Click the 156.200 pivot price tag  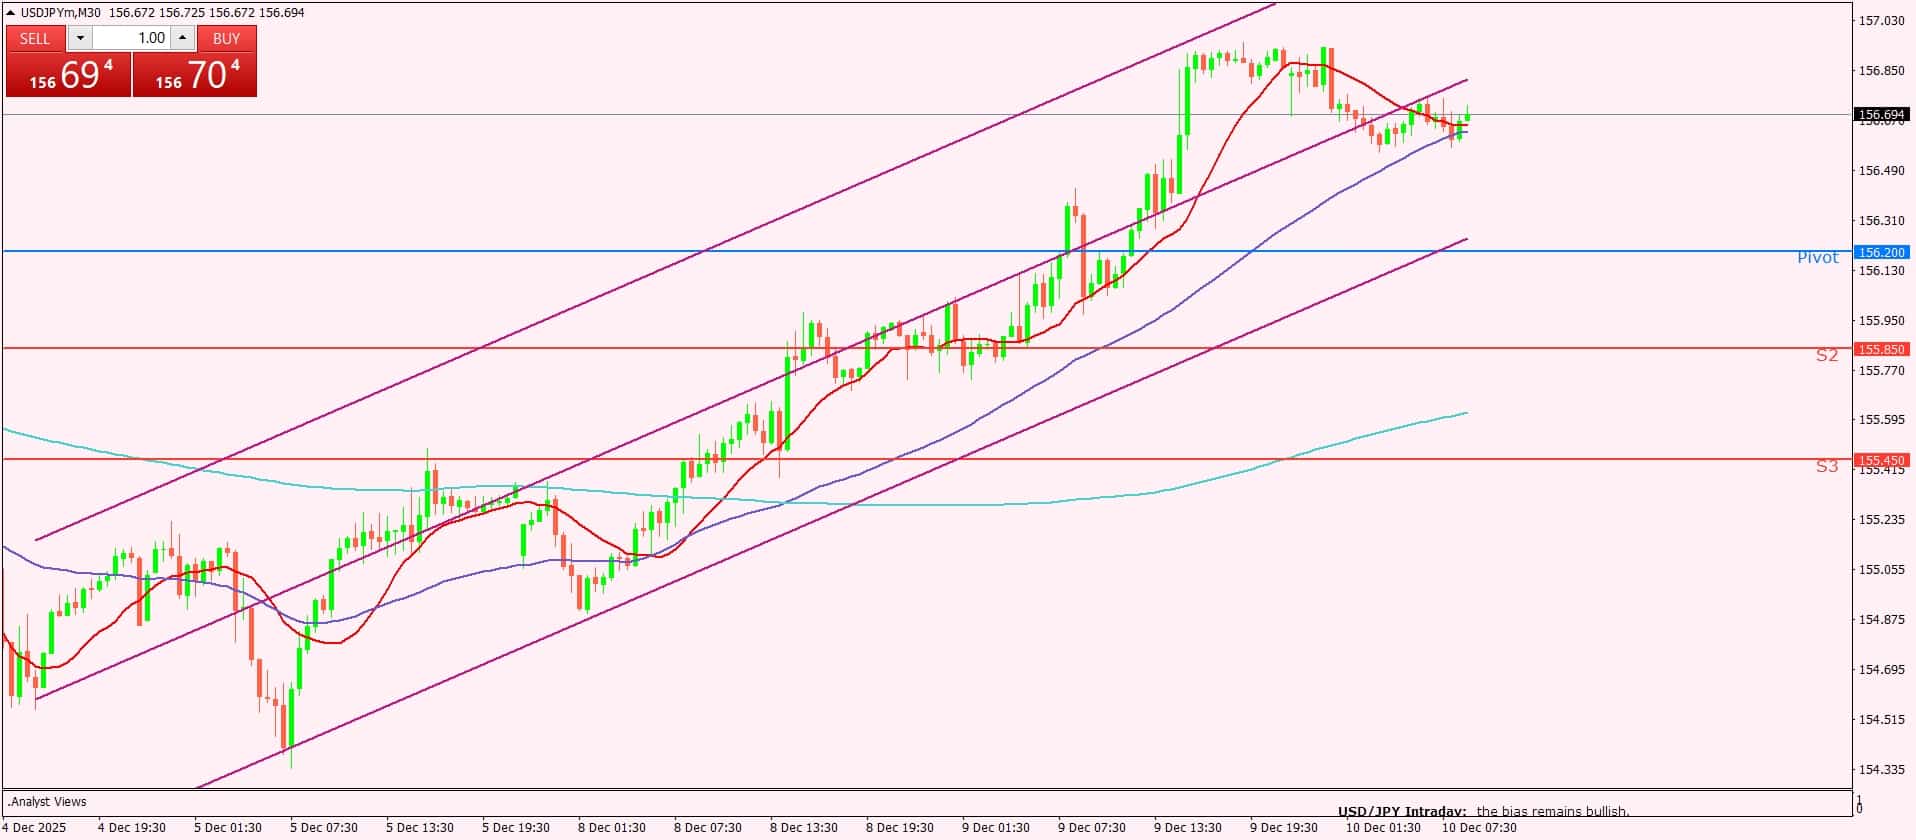[1881, 252]
